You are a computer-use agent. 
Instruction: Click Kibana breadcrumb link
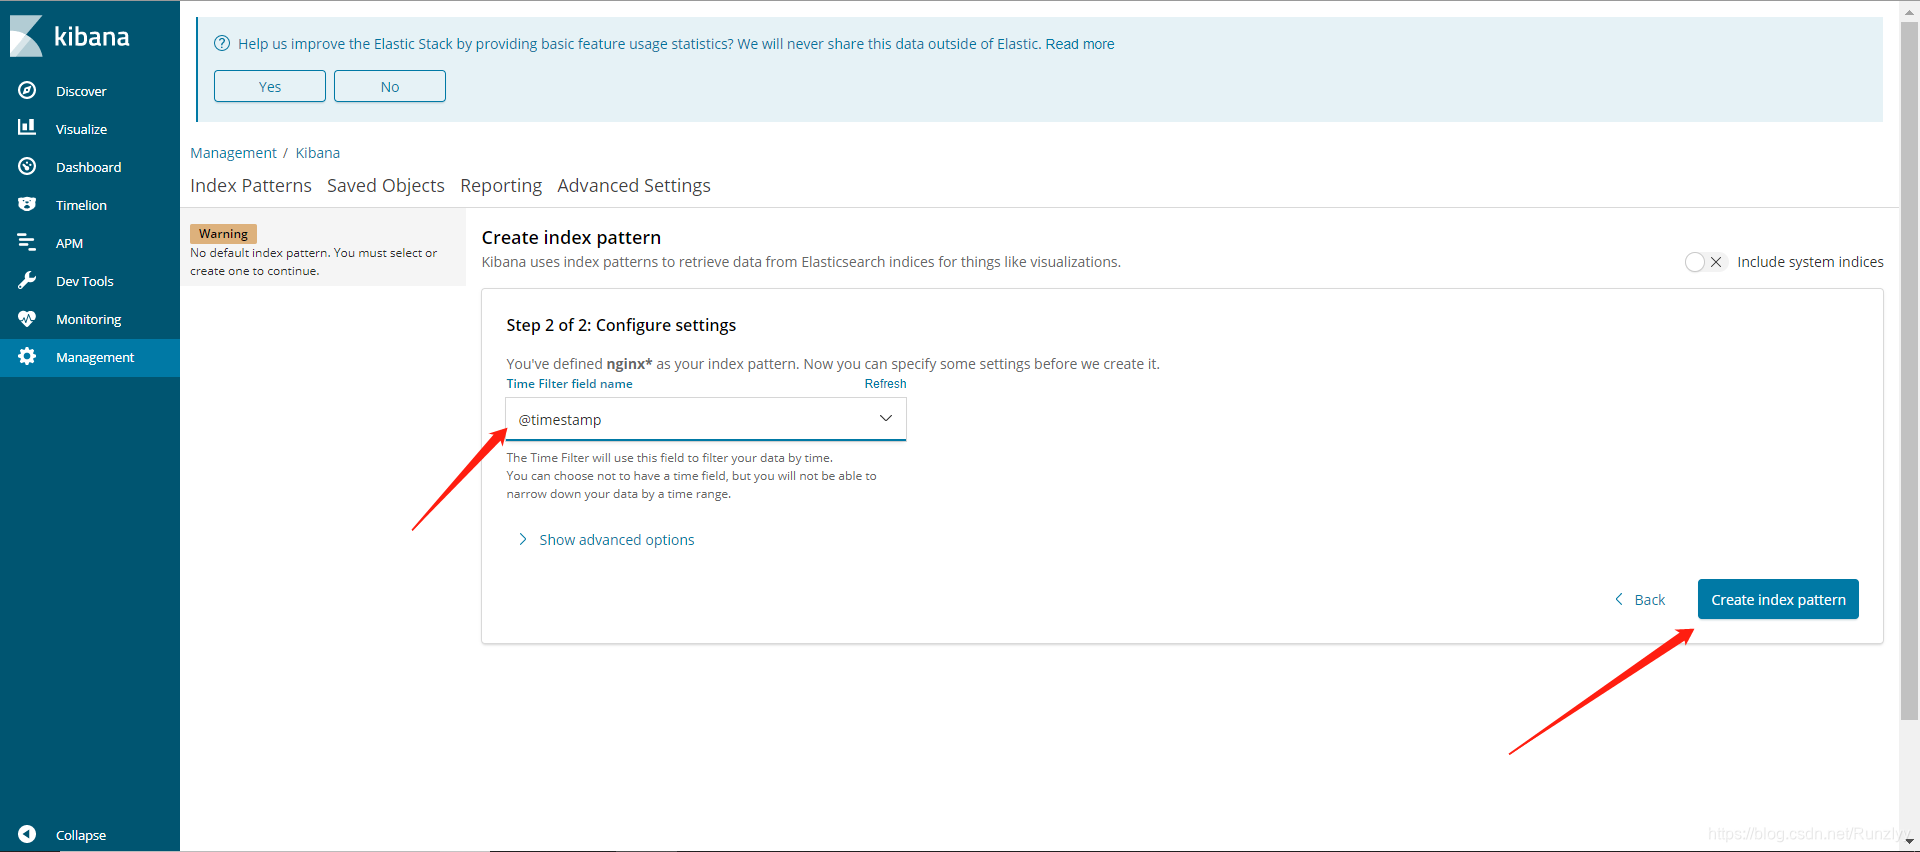tap(318, 153)
